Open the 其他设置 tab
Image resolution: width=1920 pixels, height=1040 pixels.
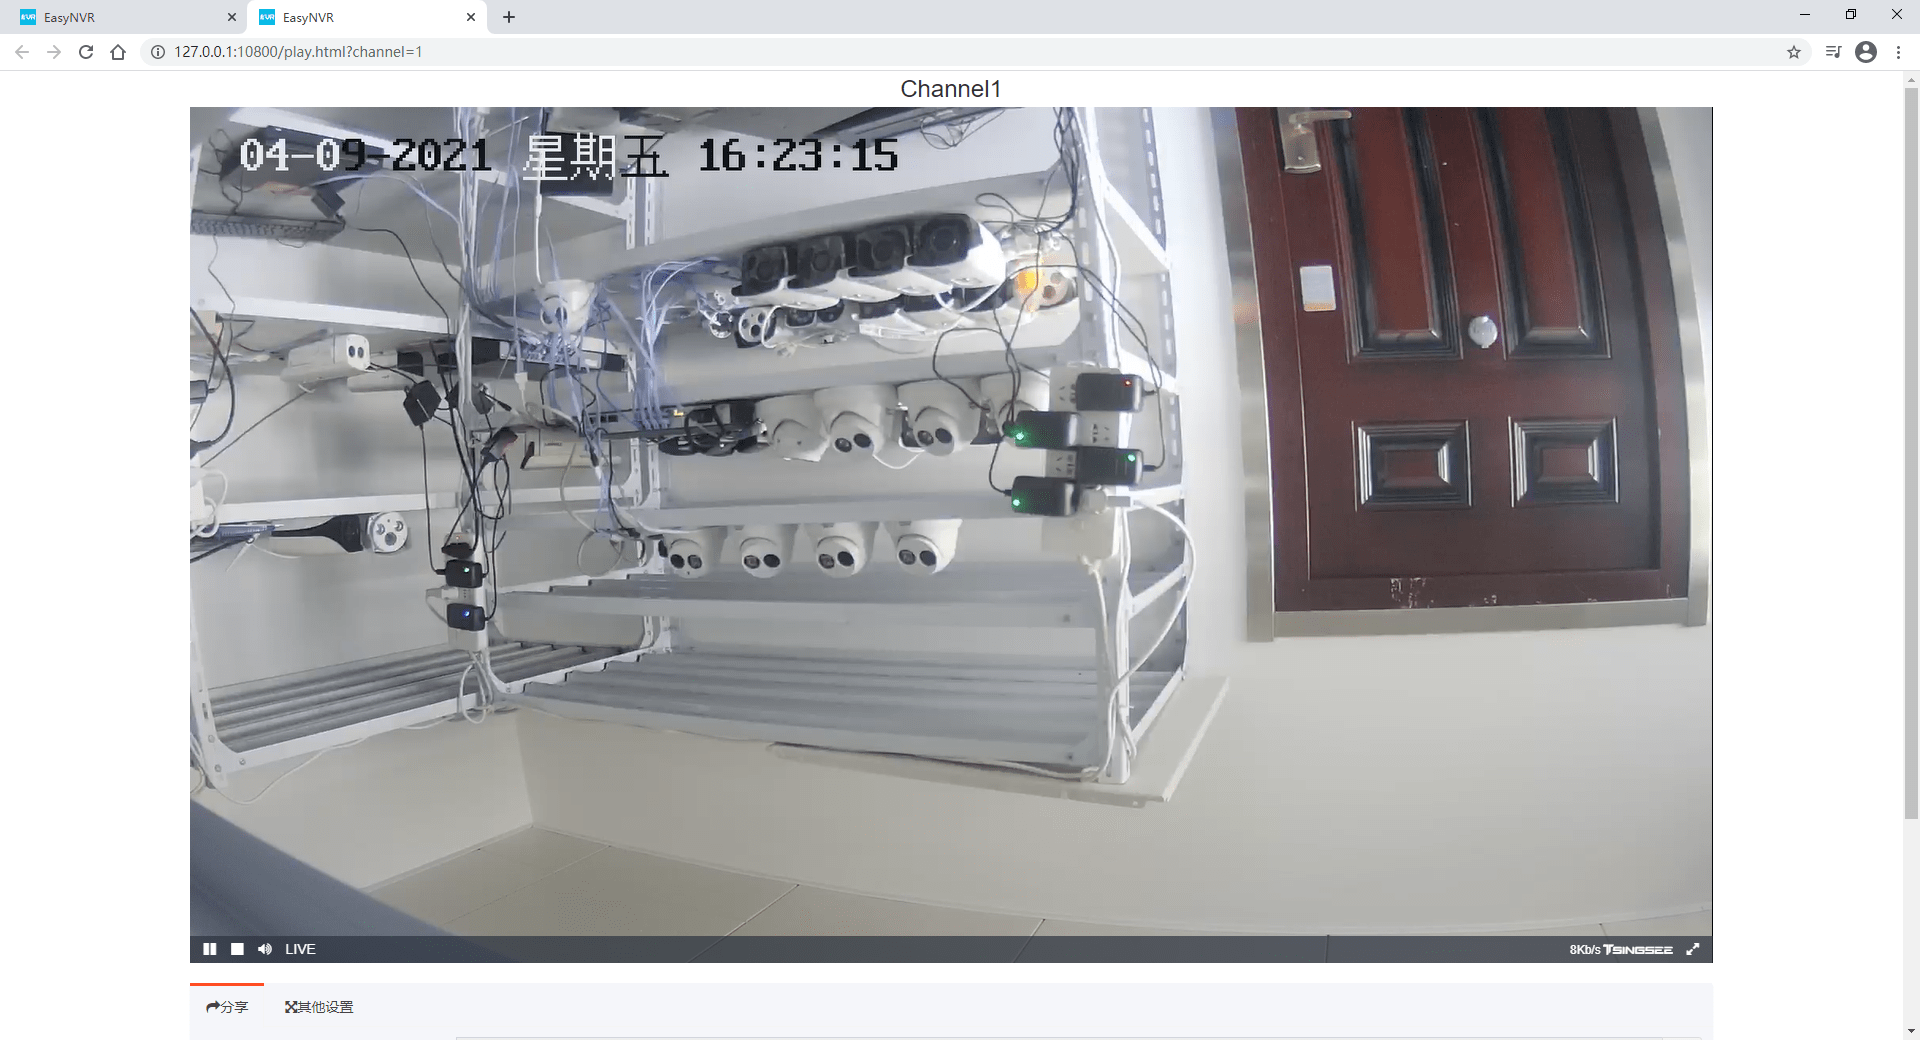point(319,1007)
